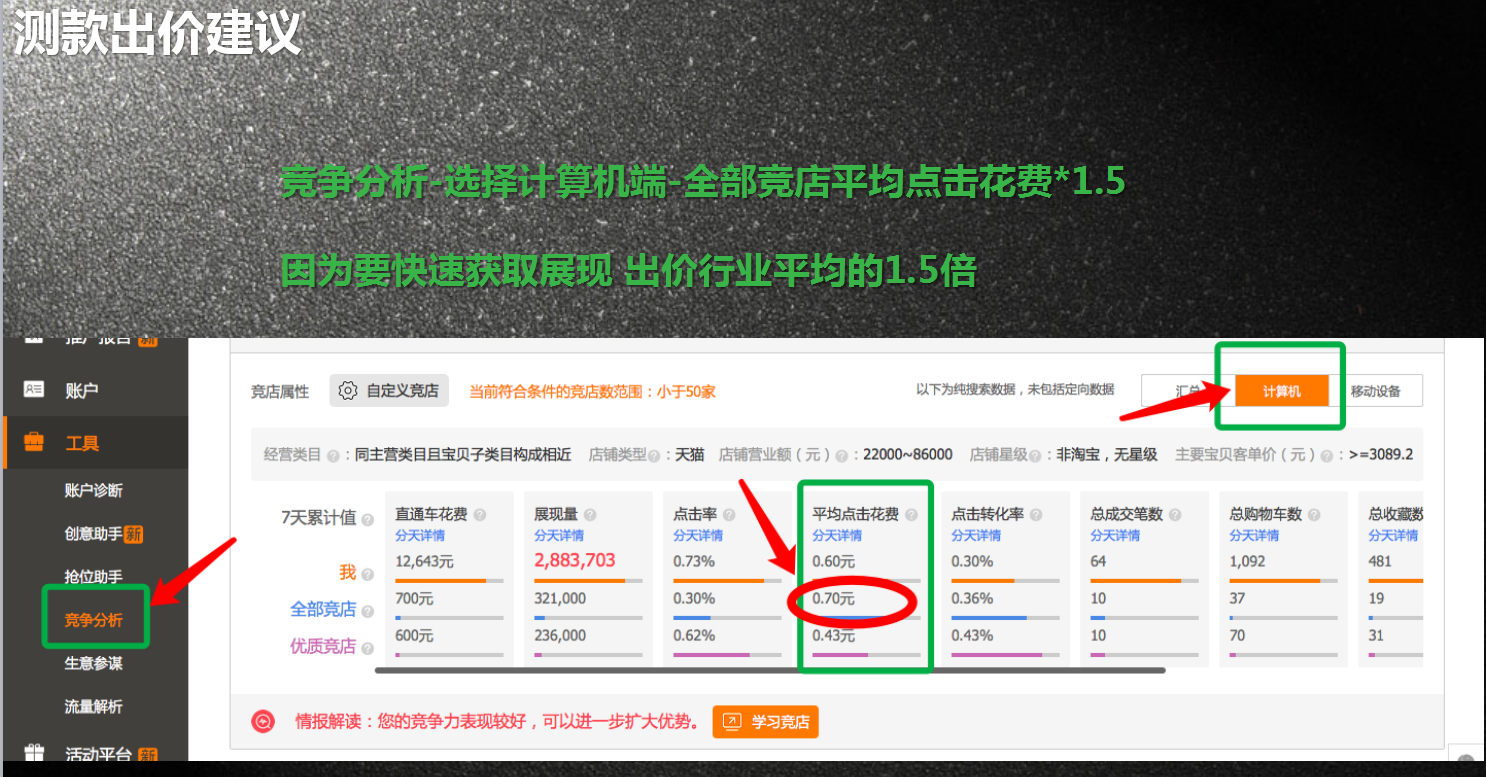Open 分天详情 under 点击转化率
This screenshot has width=1486, height=777.
[x=976, y=536]
